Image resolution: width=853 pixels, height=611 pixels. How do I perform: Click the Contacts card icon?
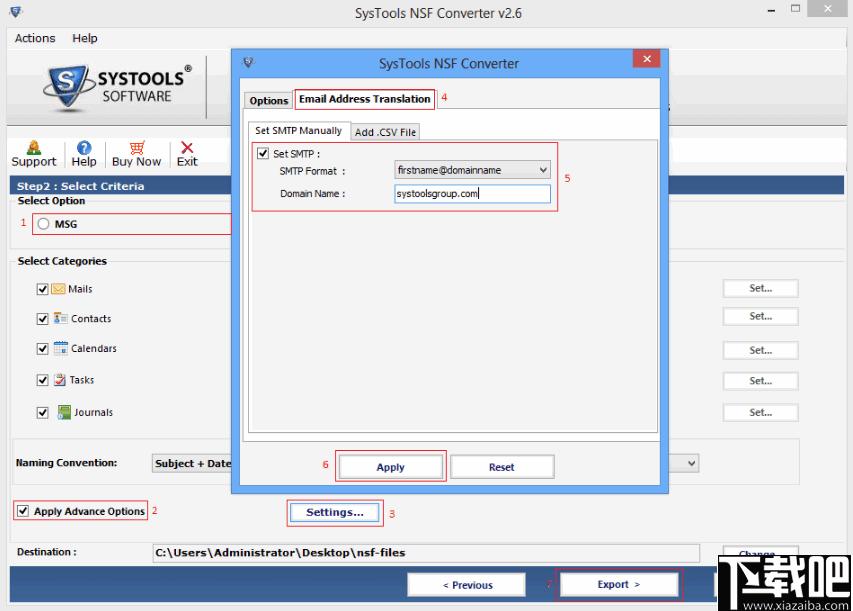60,318
